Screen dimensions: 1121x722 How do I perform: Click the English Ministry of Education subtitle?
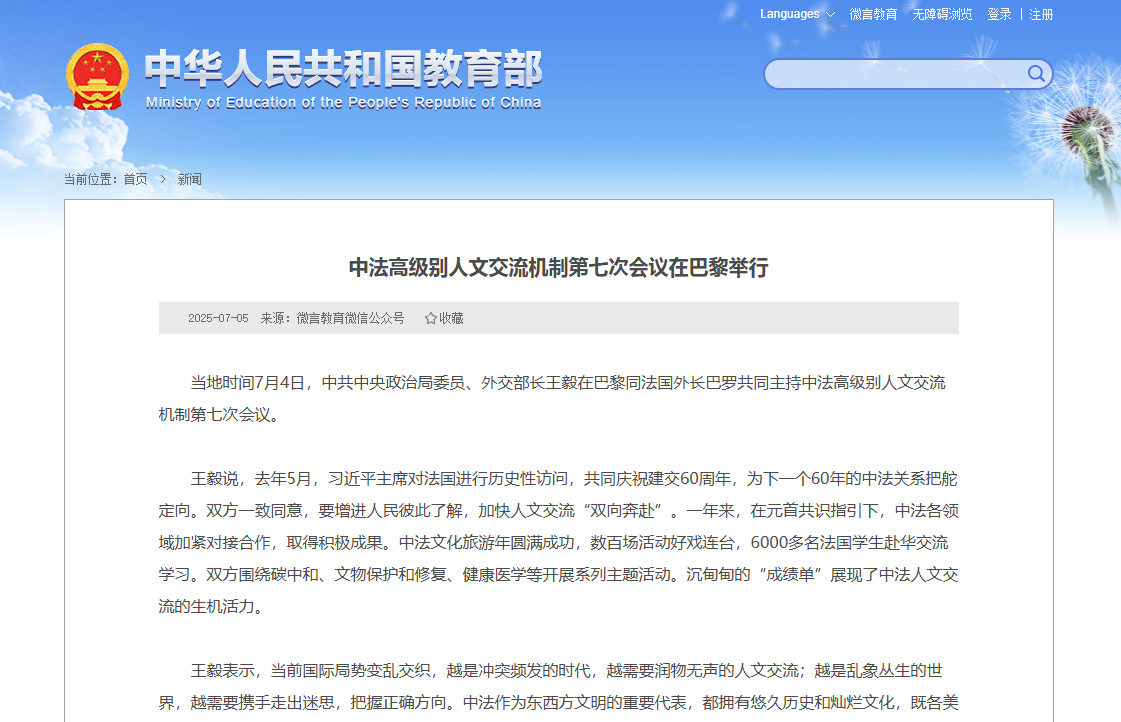343,103
